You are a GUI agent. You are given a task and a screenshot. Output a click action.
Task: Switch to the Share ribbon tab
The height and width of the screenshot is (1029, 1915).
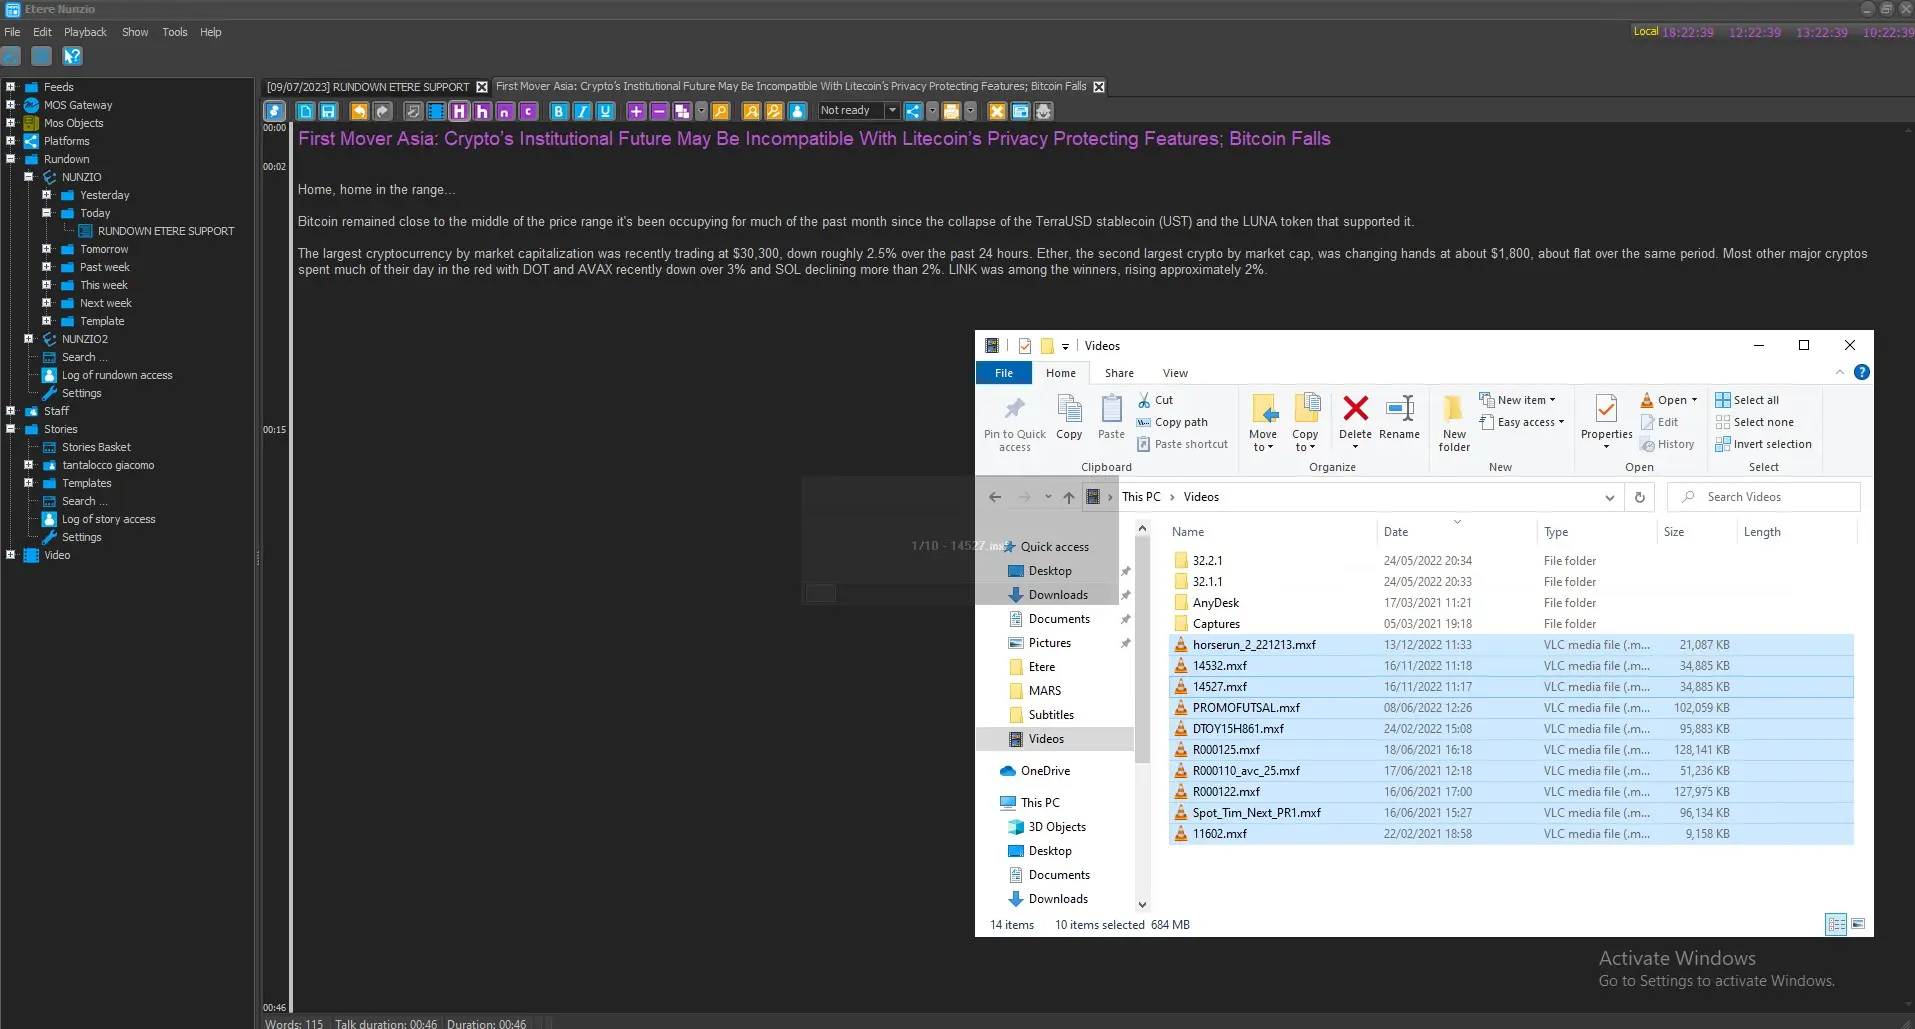(x=1119, y=373)
